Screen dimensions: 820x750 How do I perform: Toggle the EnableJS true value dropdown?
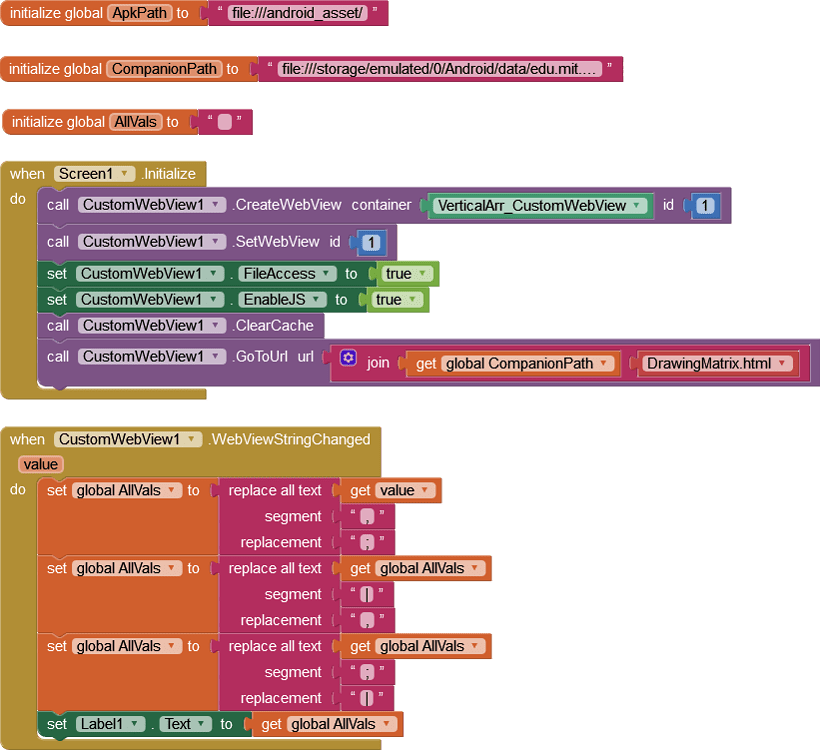click(413, 300)
